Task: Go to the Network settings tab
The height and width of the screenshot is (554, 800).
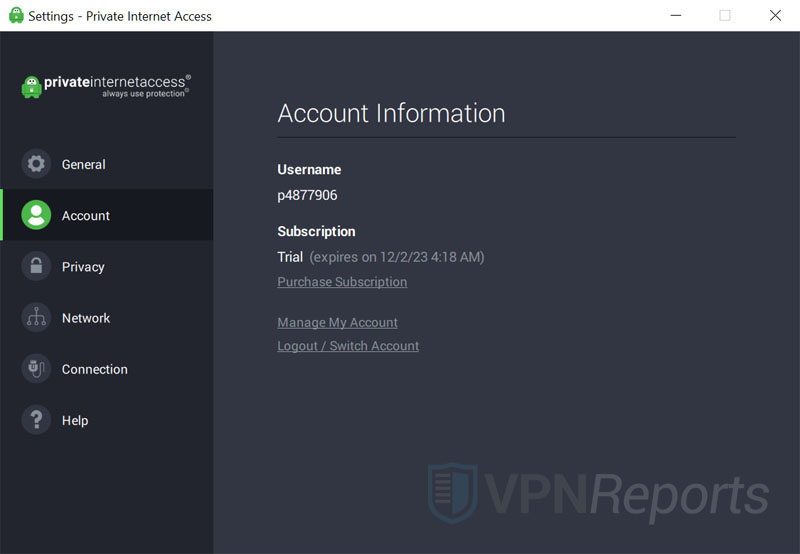Action: pyautogui.click(x=86, y=318)
